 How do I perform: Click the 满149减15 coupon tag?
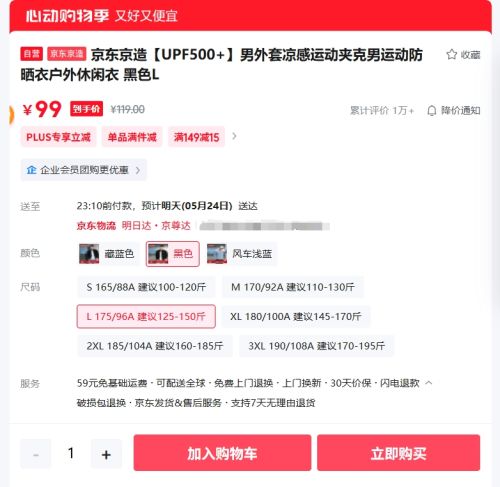tap(196, 137)
